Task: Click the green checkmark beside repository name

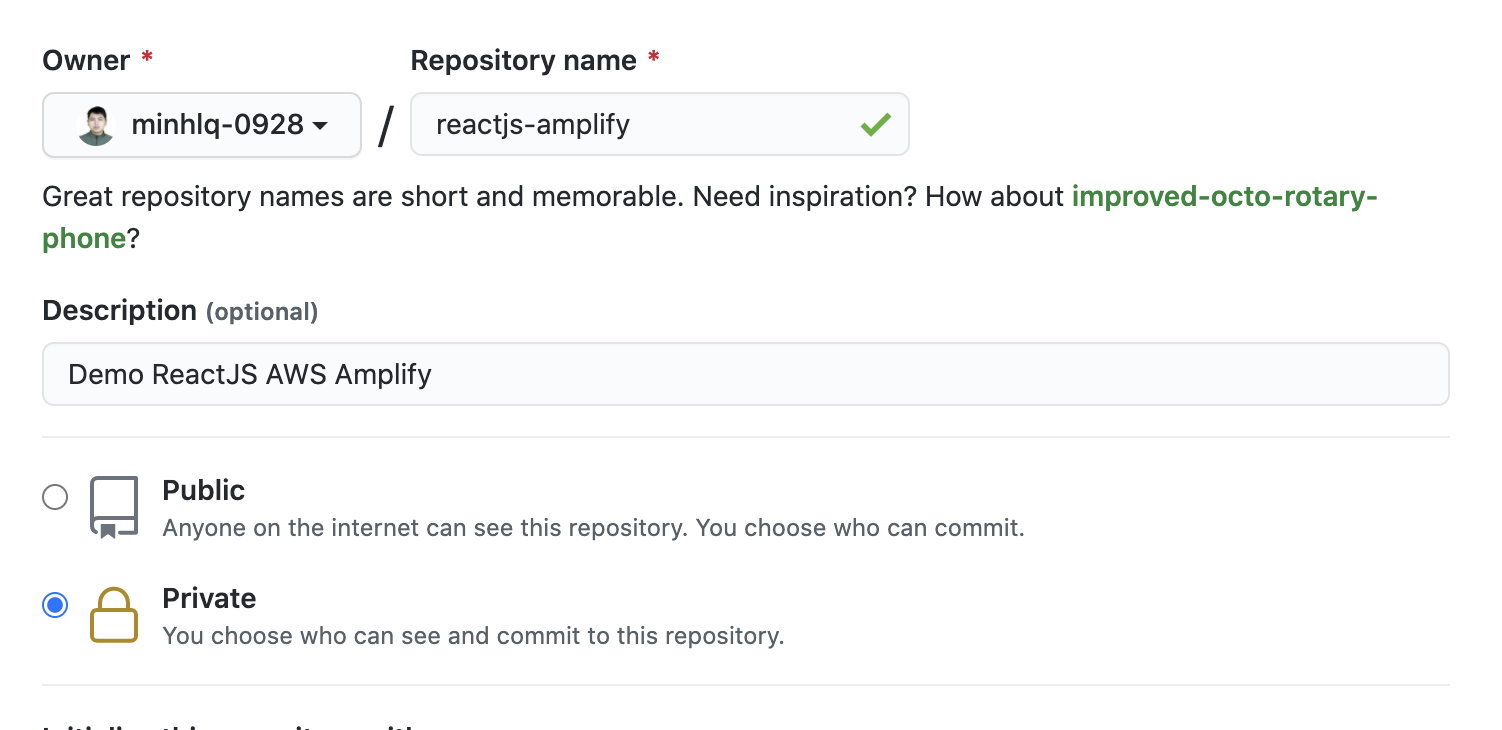Action: (875, 124)
